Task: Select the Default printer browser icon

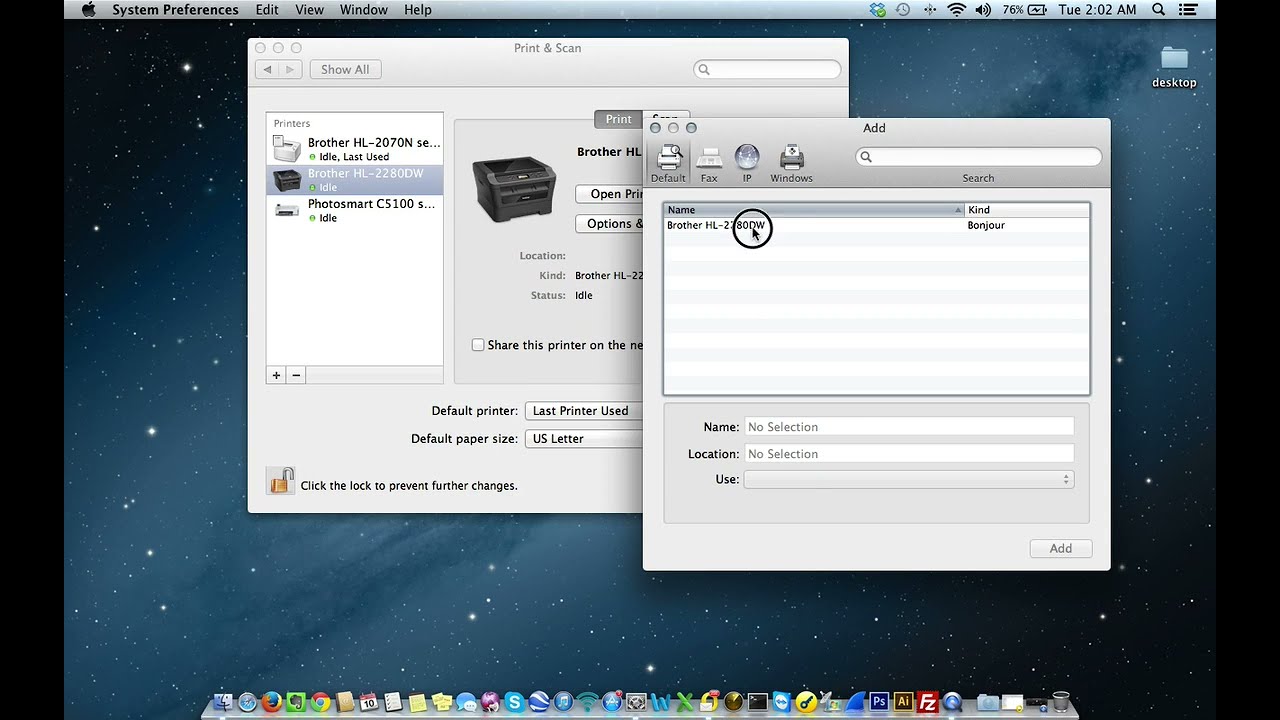Action: [x=668, y=163]
